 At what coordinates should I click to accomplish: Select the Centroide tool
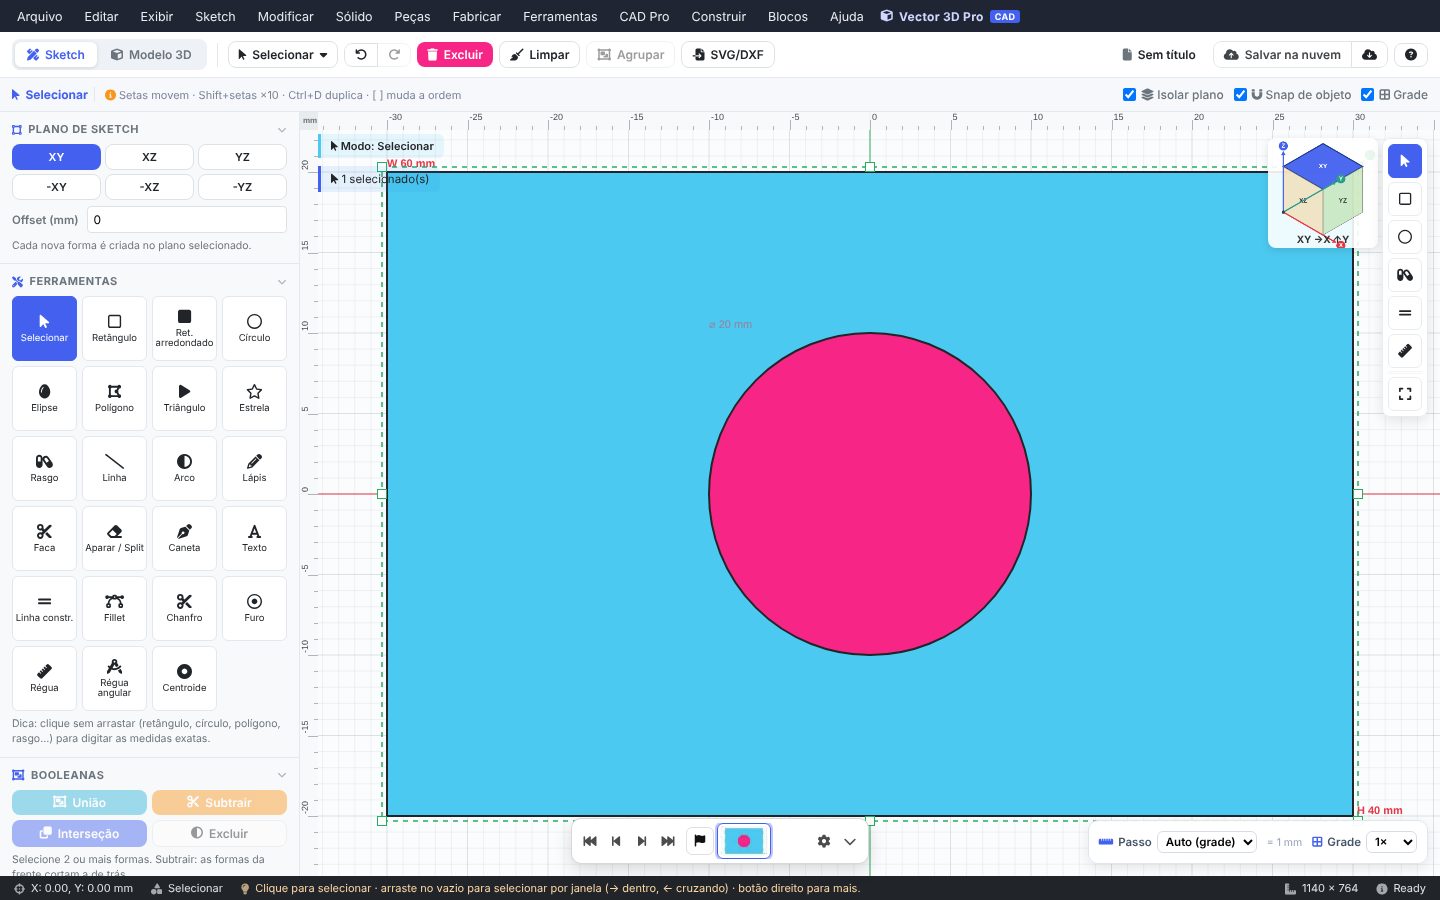tap(184, 678)
